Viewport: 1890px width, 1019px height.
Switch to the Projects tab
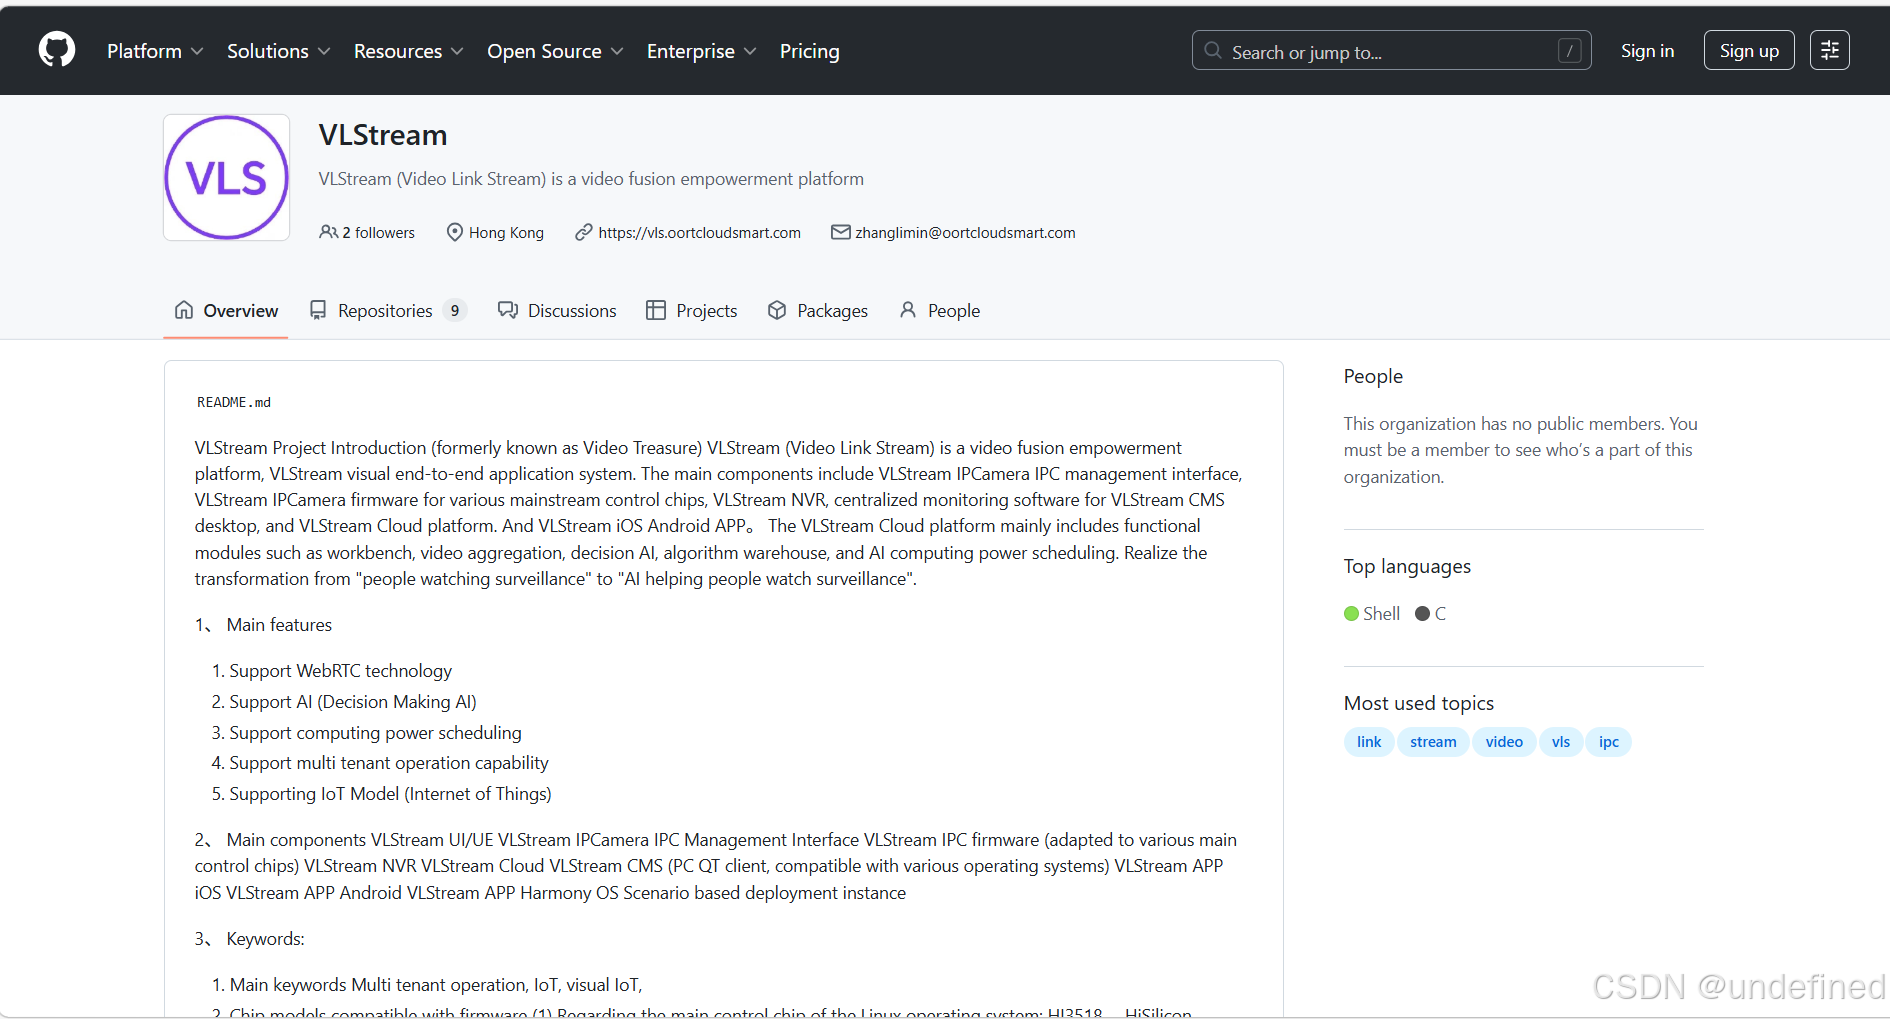pyautogui.click(x=692, y=311)
